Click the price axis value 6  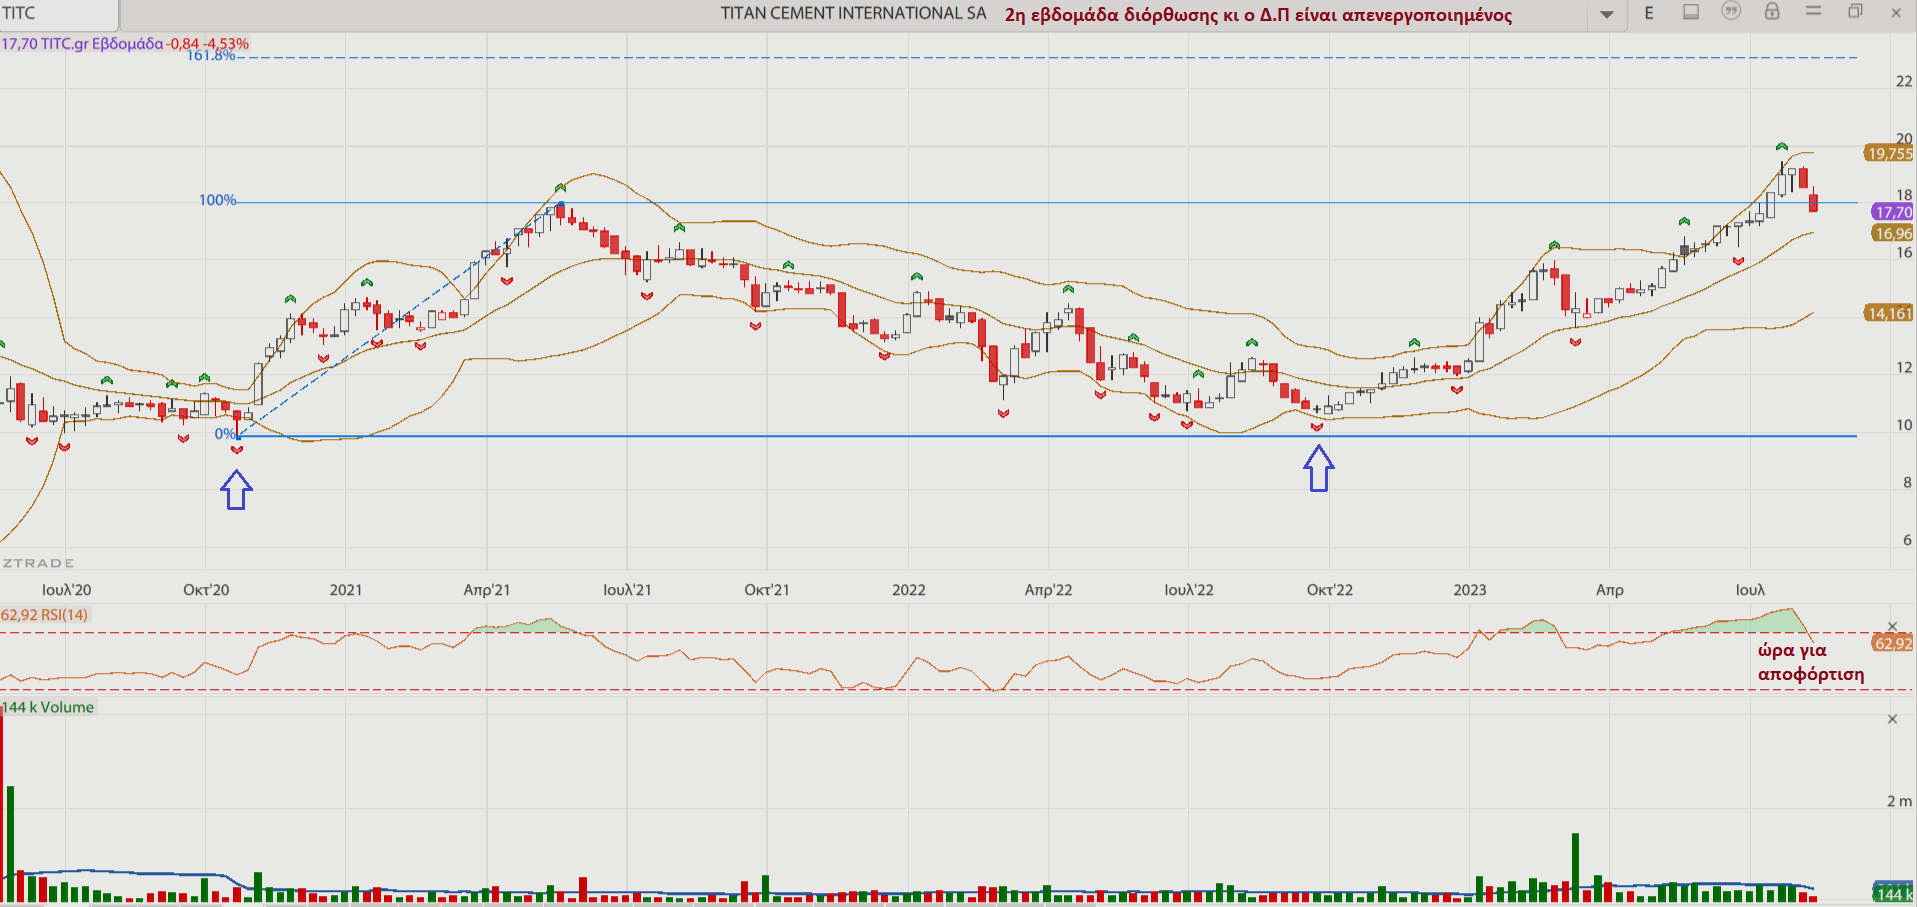click(1907, 540)
